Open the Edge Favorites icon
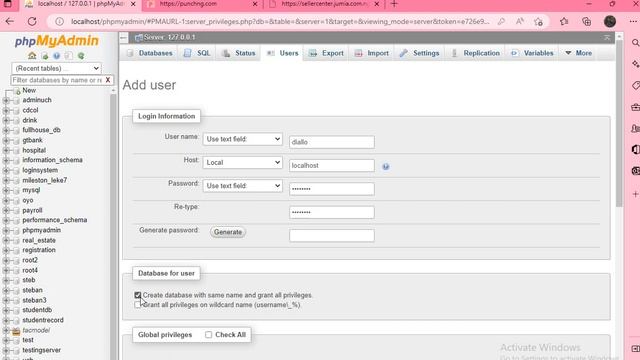 click(564, 22)
